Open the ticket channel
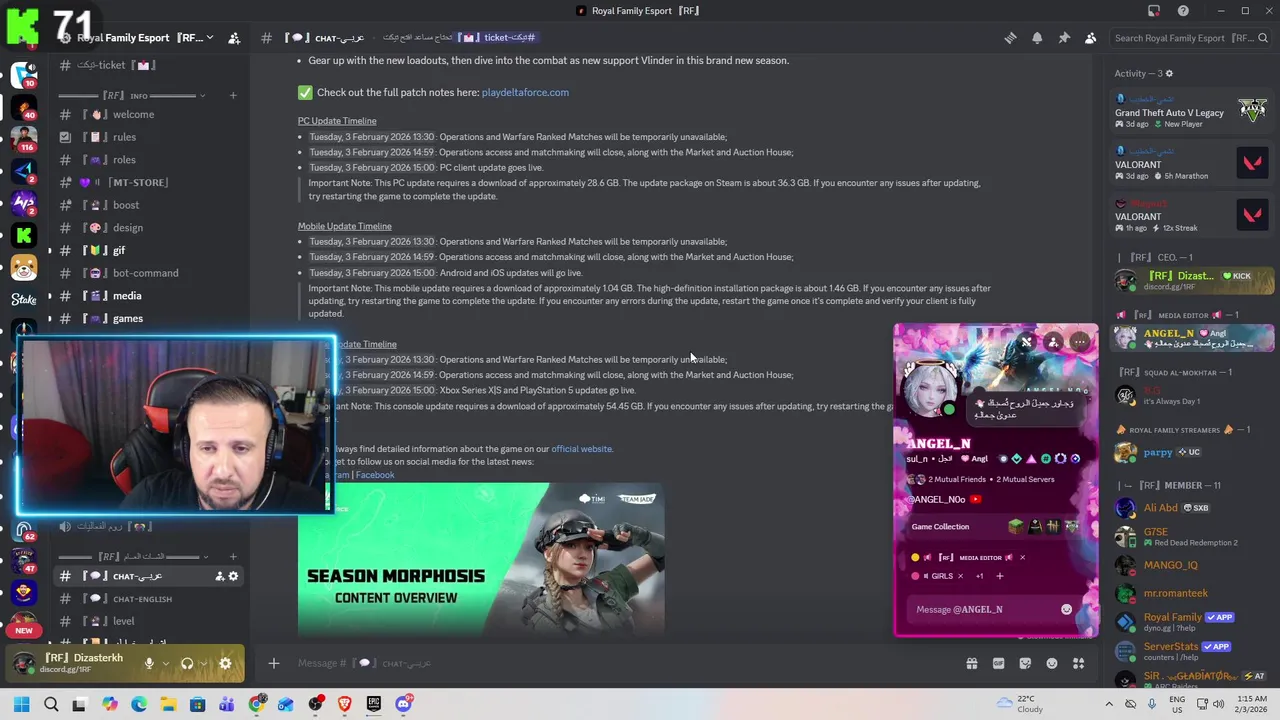This screenshot has width=1280, height=720. click(151, 65)
